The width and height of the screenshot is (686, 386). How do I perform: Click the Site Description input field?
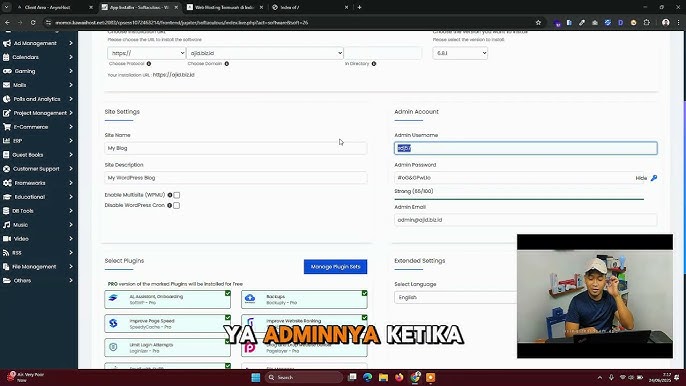[x=236, y=178]
